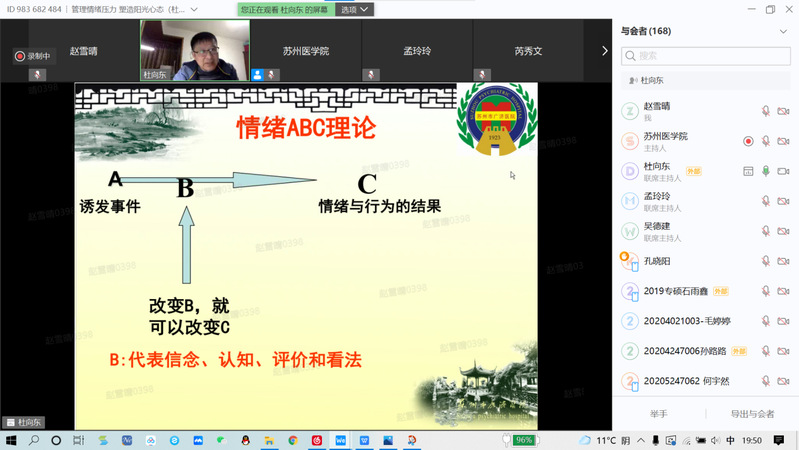Image resolution: width=799 pixels, height=450 pixels.
Task: Click the 举手 raise hand button
Action: pyautogui.click(x=658, y=413)
